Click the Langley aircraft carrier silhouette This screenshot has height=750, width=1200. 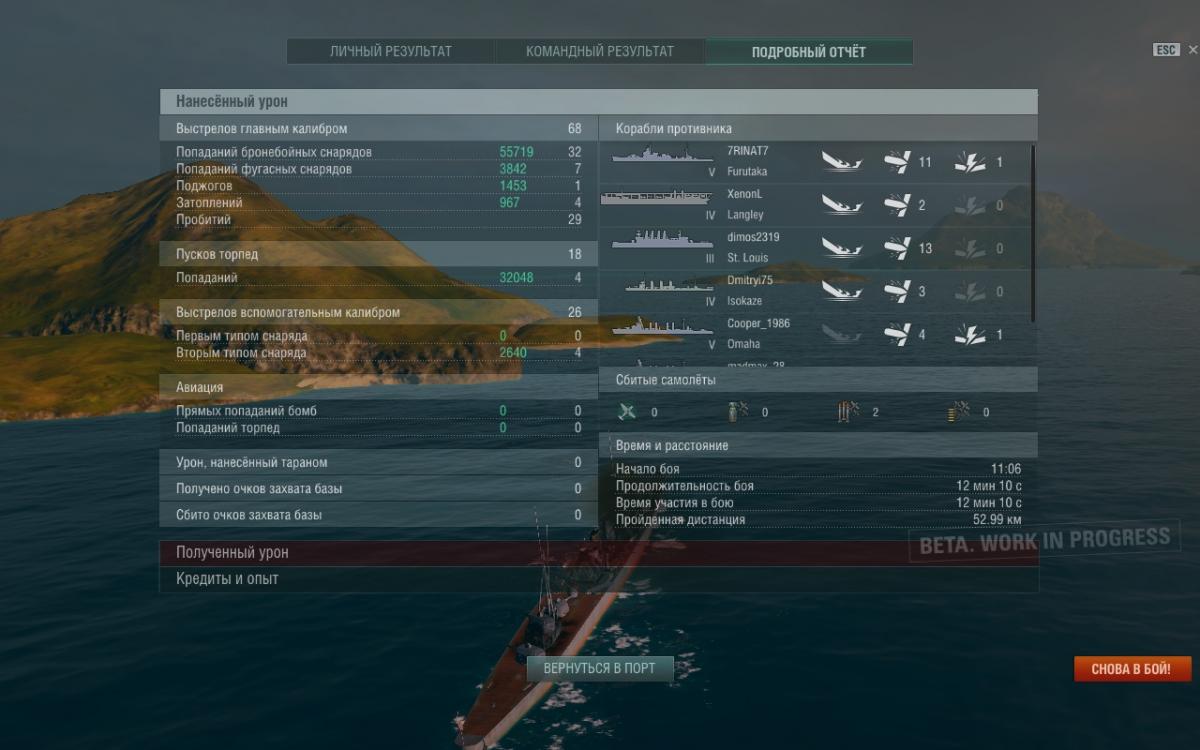click(x=650, y=199)
